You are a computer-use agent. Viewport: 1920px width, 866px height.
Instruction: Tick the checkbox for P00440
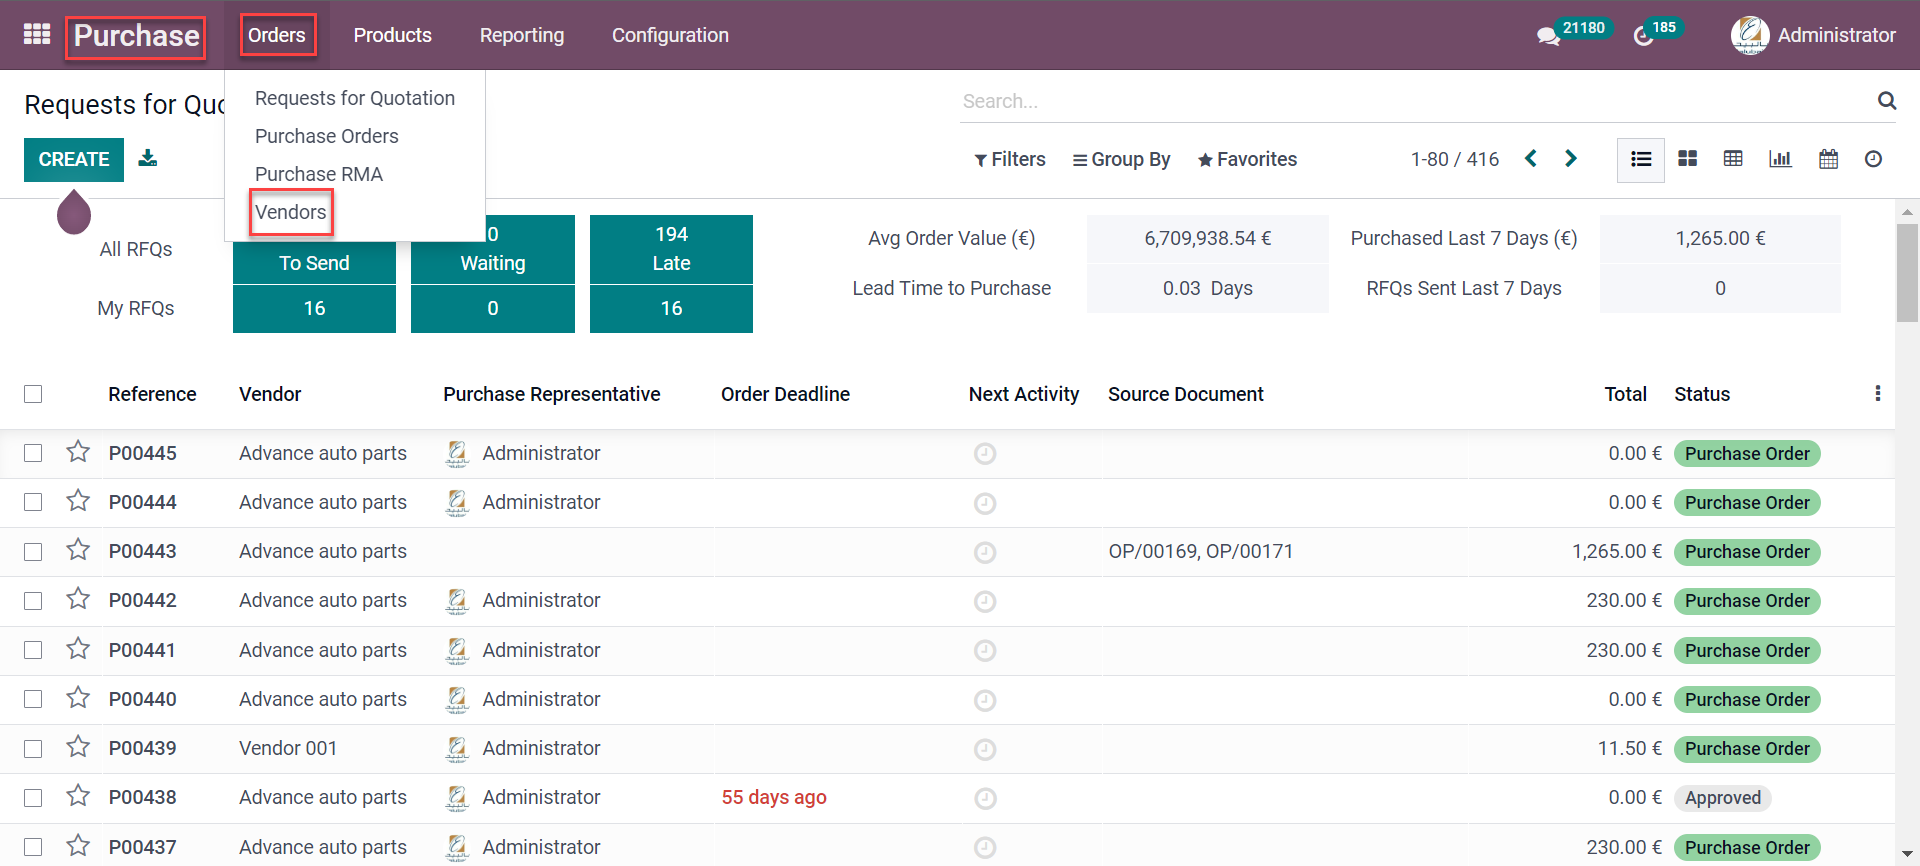click(x=33, y=699)
